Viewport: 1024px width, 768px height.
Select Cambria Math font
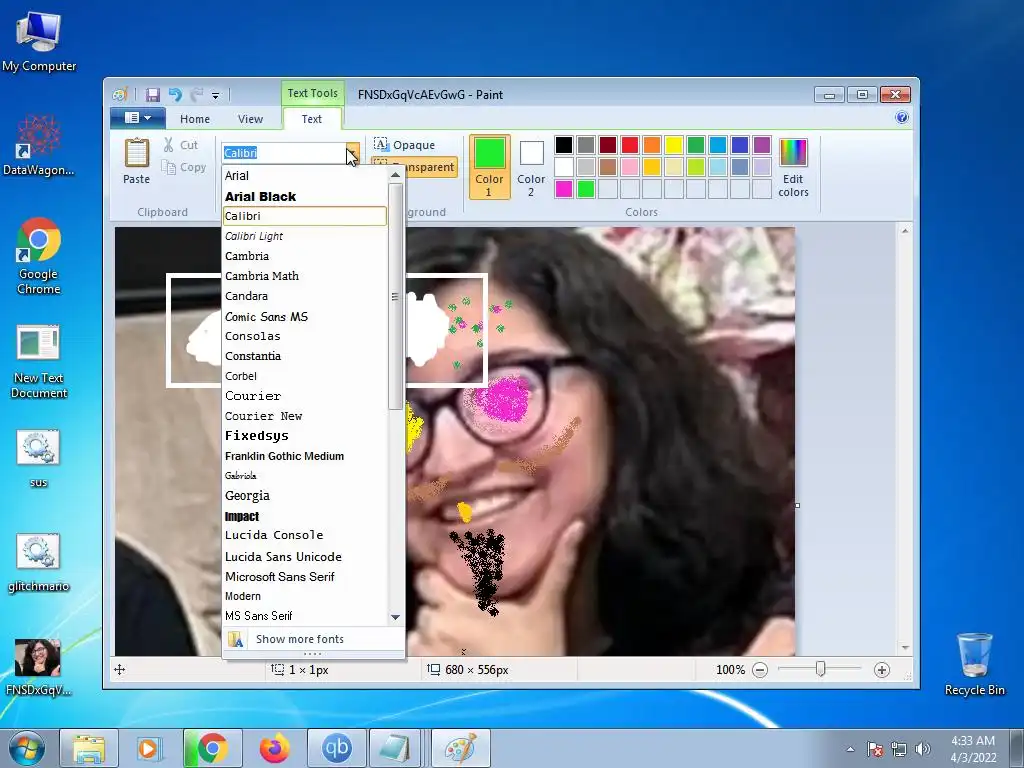click(305, 276)
